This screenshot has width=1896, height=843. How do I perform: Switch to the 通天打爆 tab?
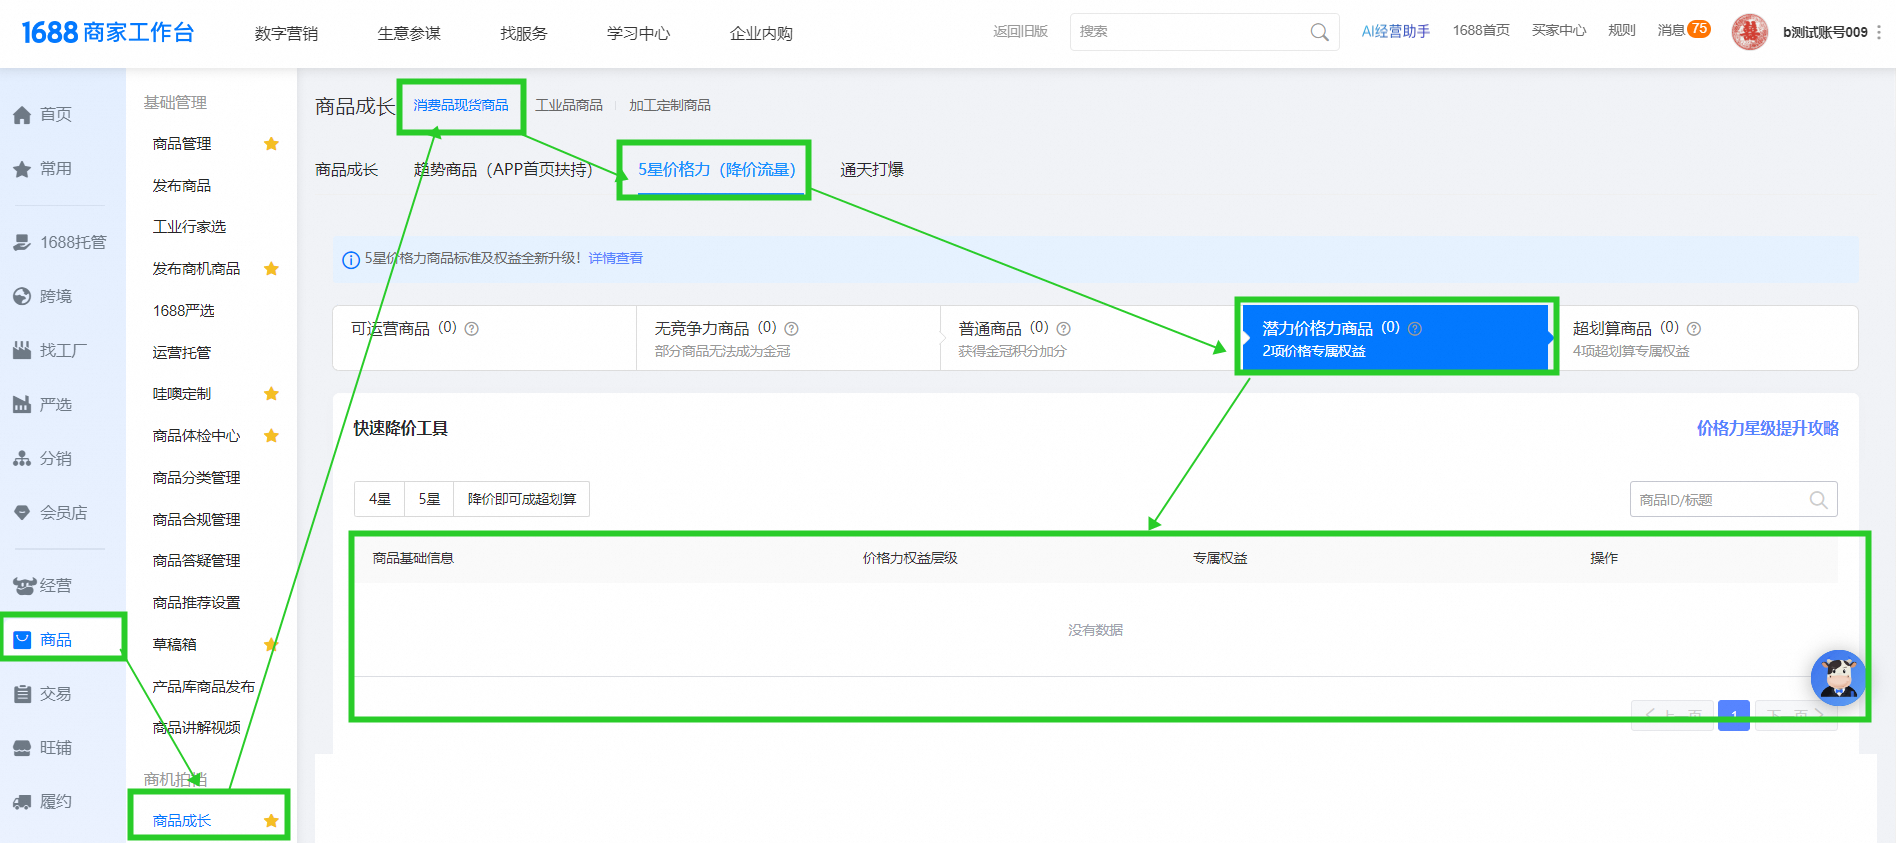[x=871, y=170]
